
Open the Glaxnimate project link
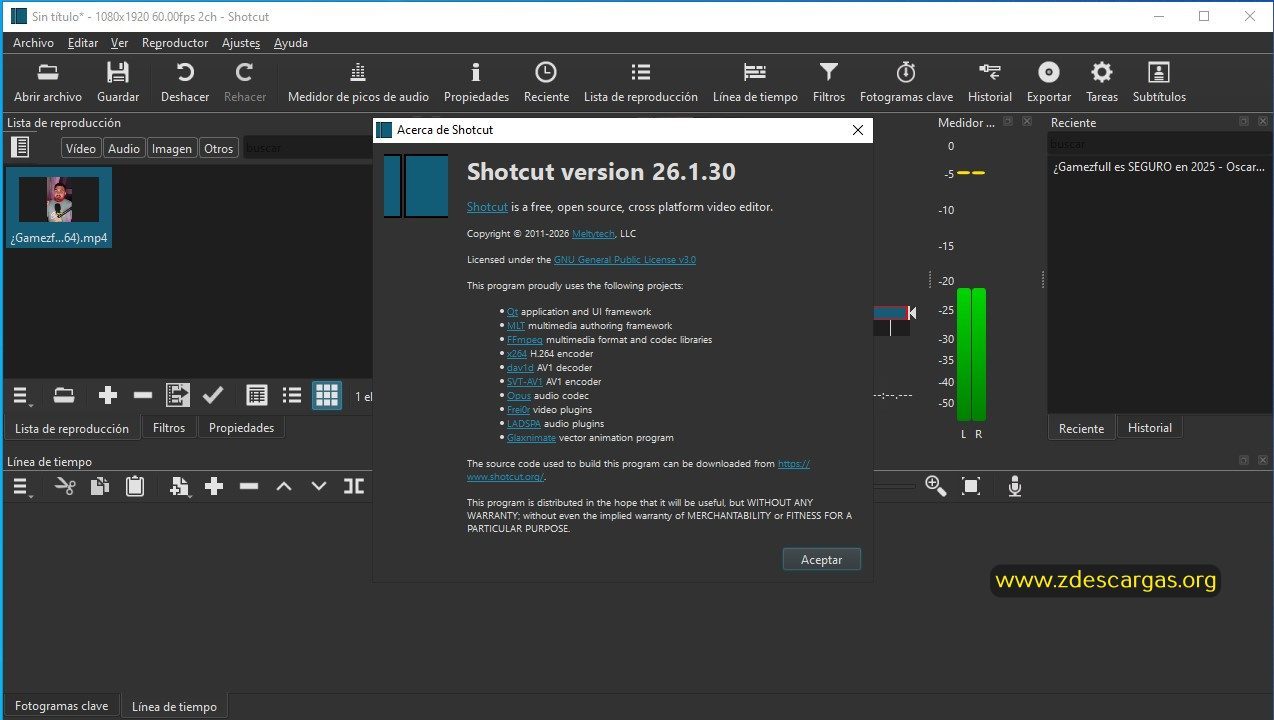(x=531, y=438)
